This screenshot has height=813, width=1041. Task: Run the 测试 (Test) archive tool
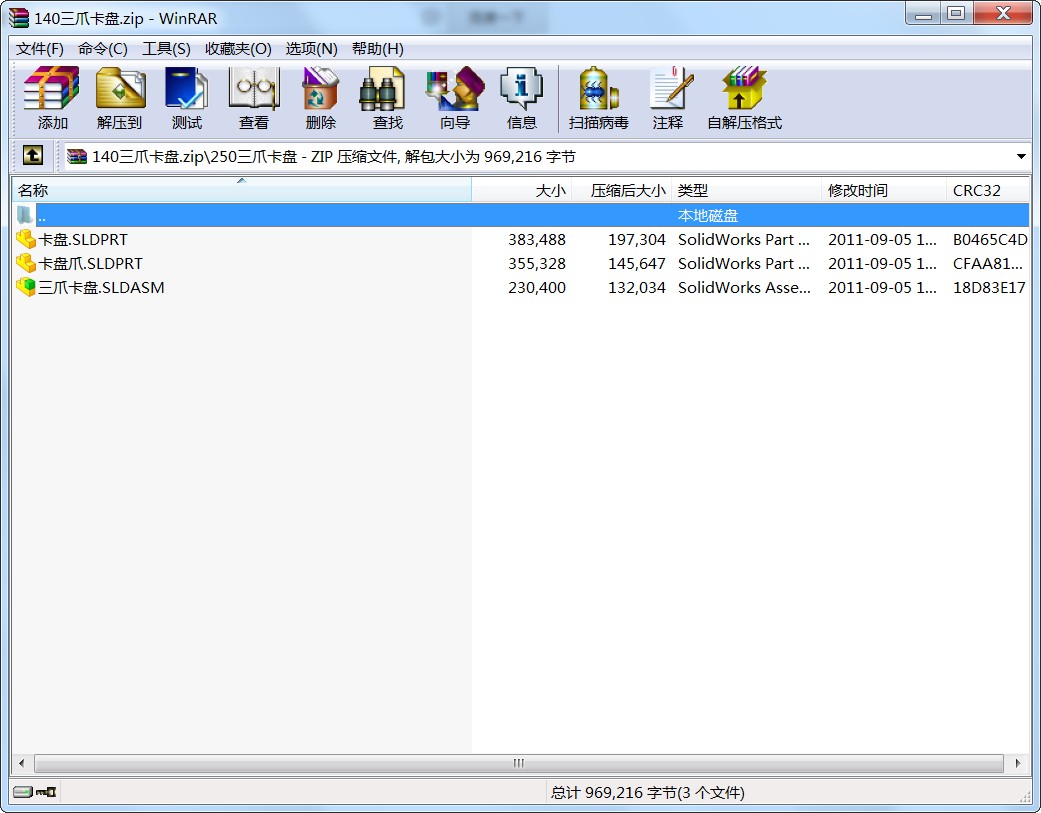tap(187, 98)
